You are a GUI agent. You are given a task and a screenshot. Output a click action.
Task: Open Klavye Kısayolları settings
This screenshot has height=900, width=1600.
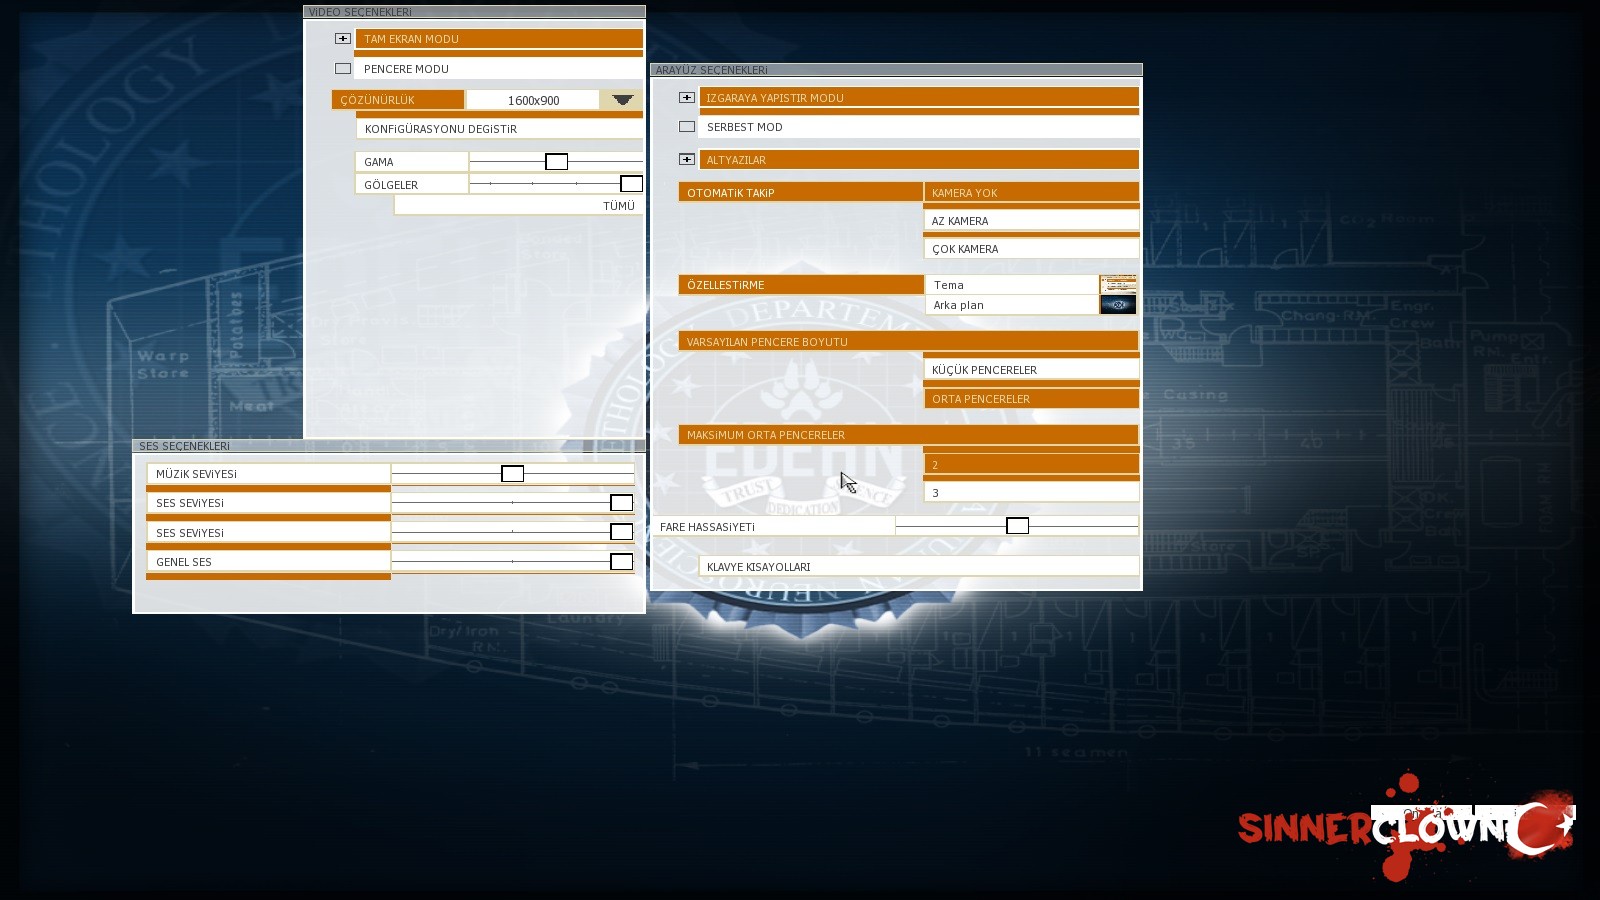pos(919,567)
